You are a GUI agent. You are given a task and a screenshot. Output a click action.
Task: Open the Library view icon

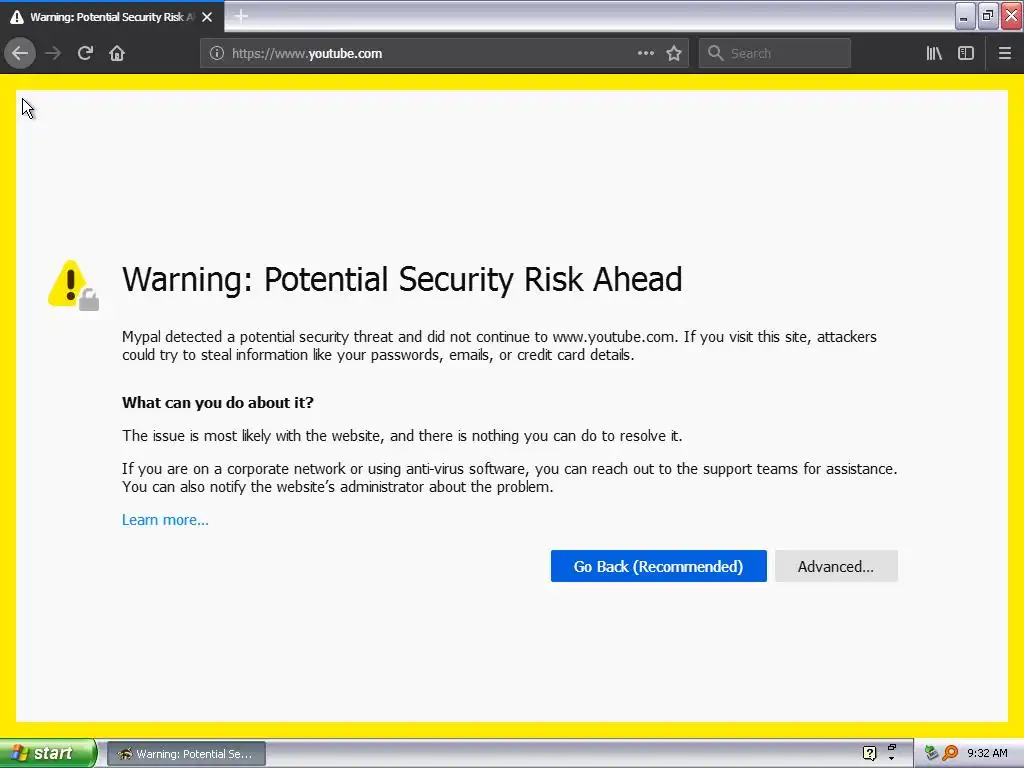(934, 54)
